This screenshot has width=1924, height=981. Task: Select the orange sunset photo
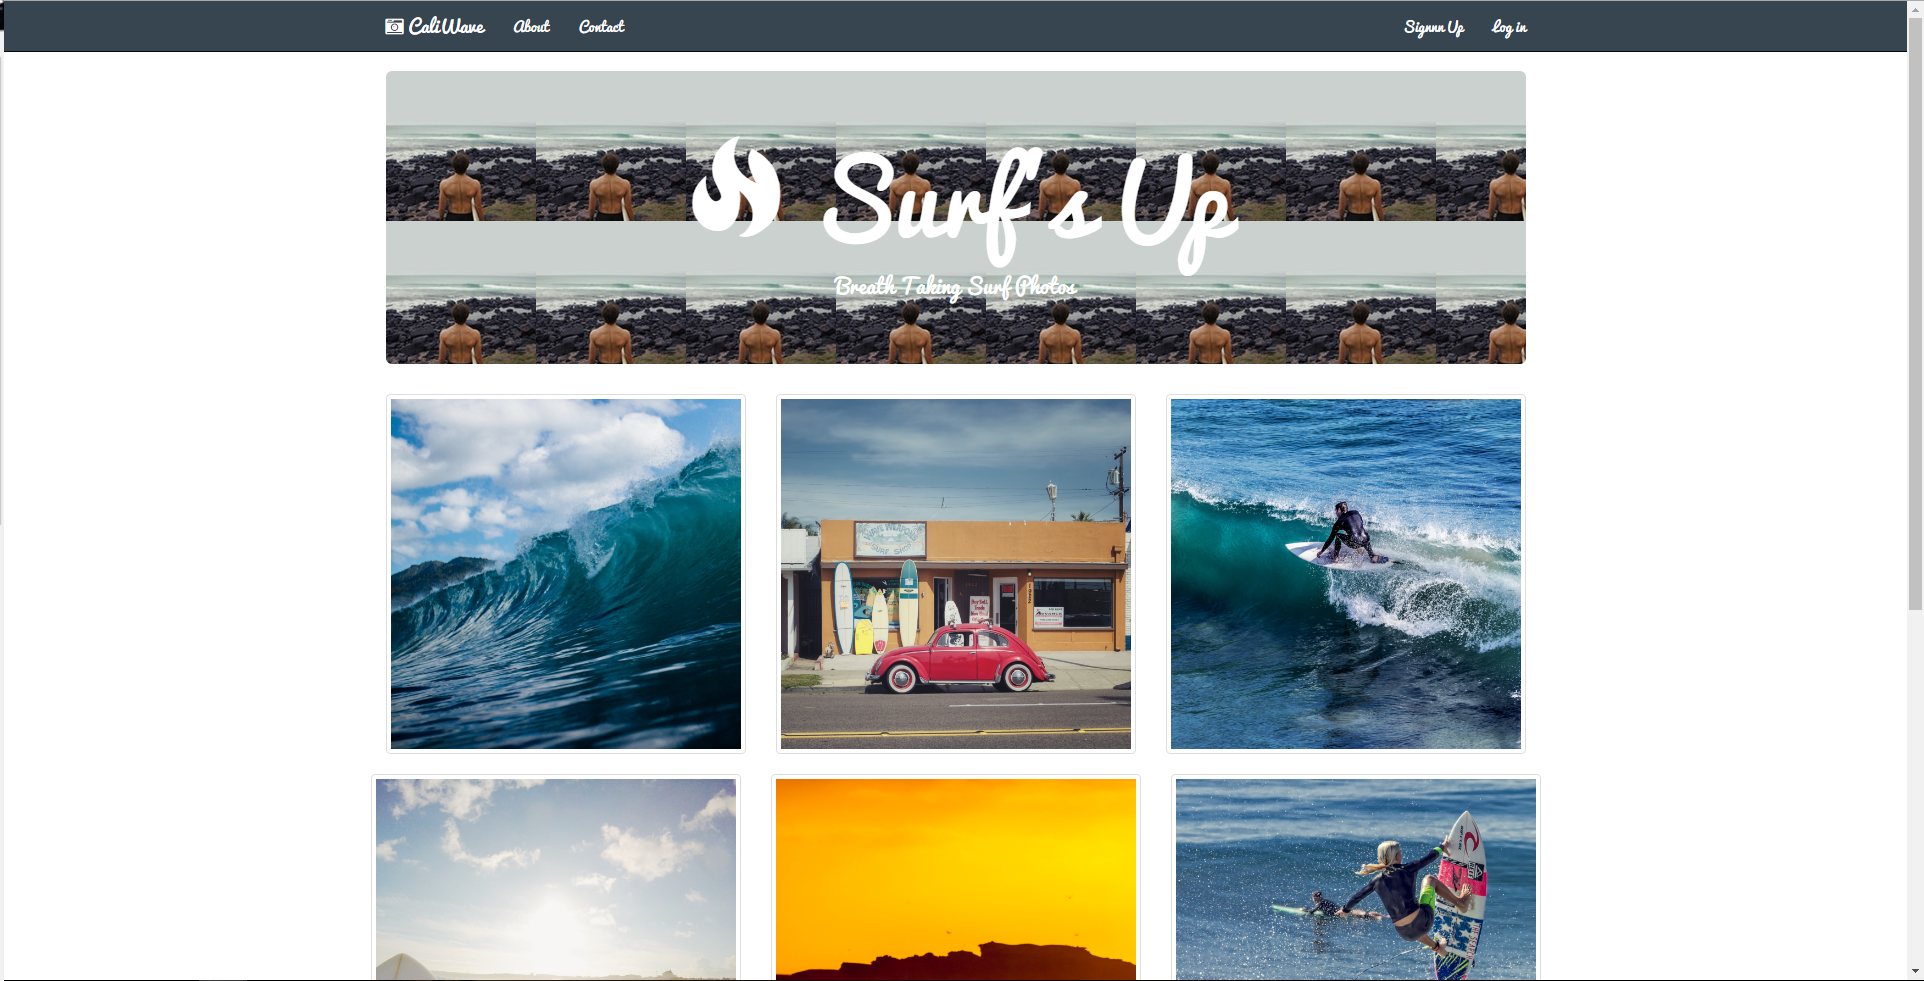click(x=956, y=878)
